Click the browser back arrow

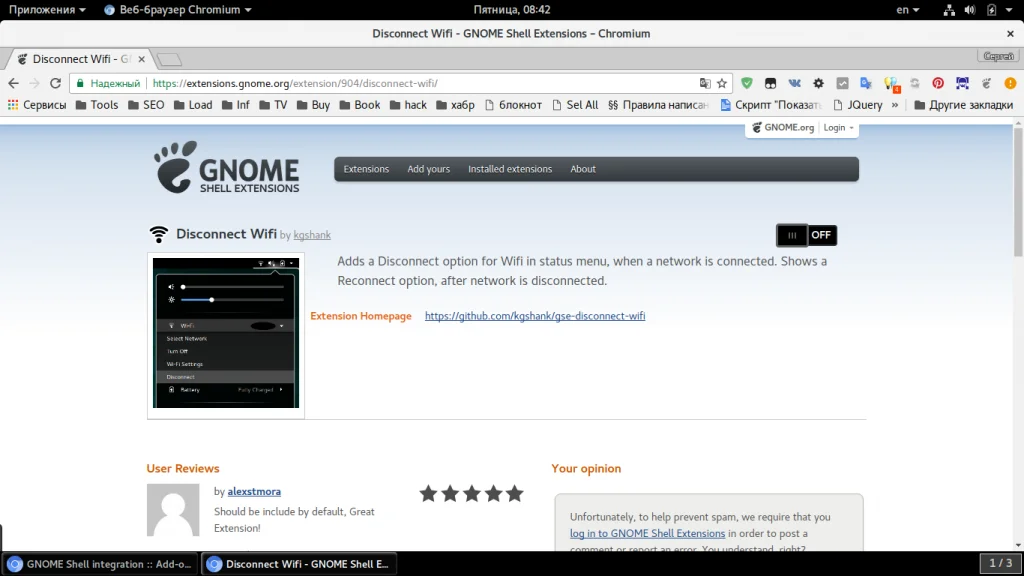point(13,84)
